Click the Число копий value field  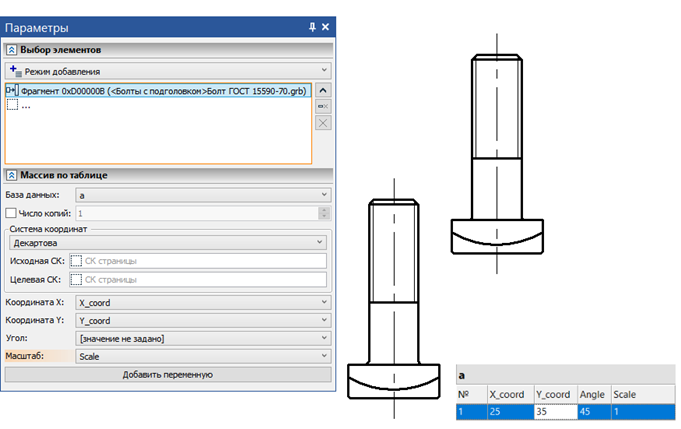tap(197, 213)
